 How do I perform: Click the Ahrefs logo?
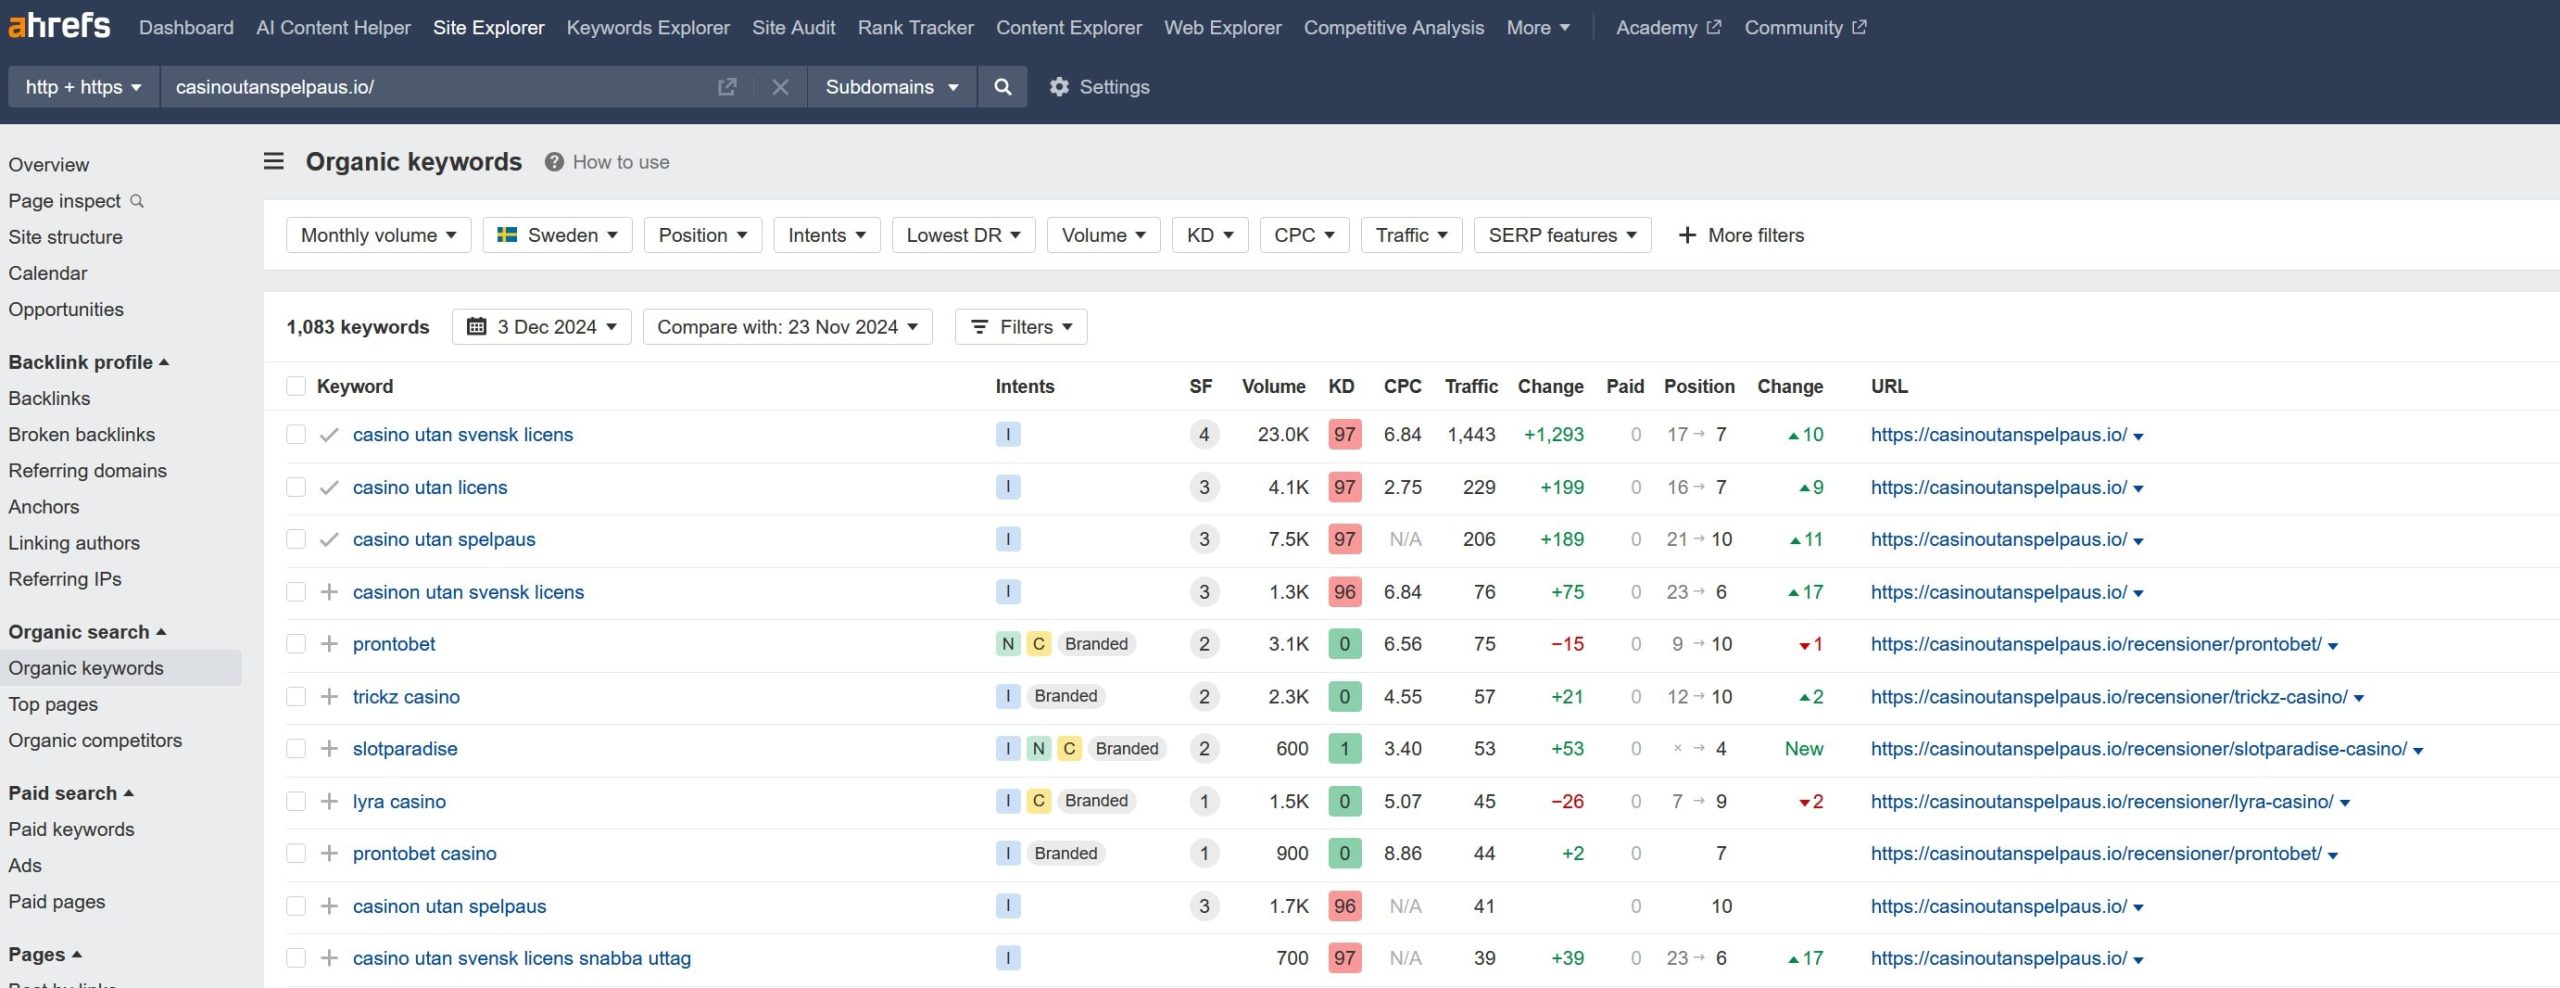pos(59,26)
